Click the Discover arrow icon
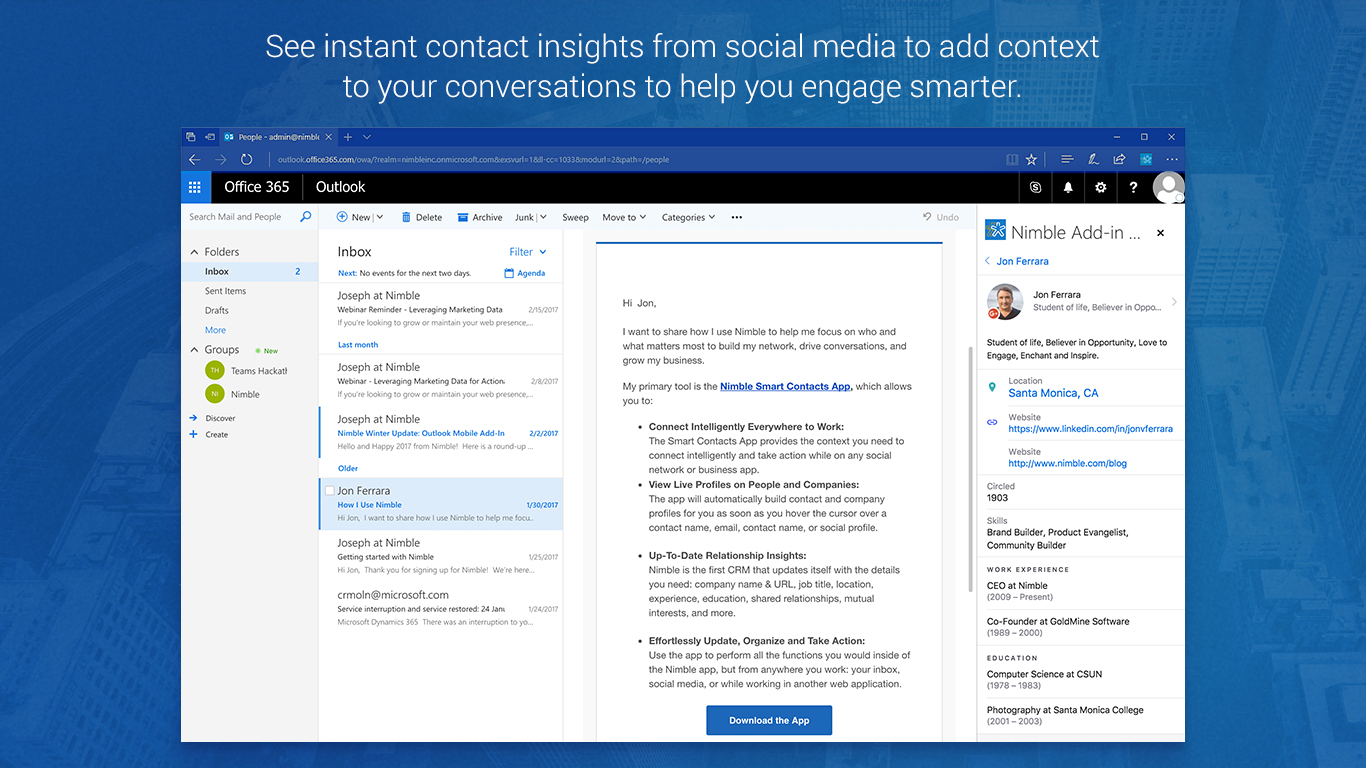 [x=193, y=418]
